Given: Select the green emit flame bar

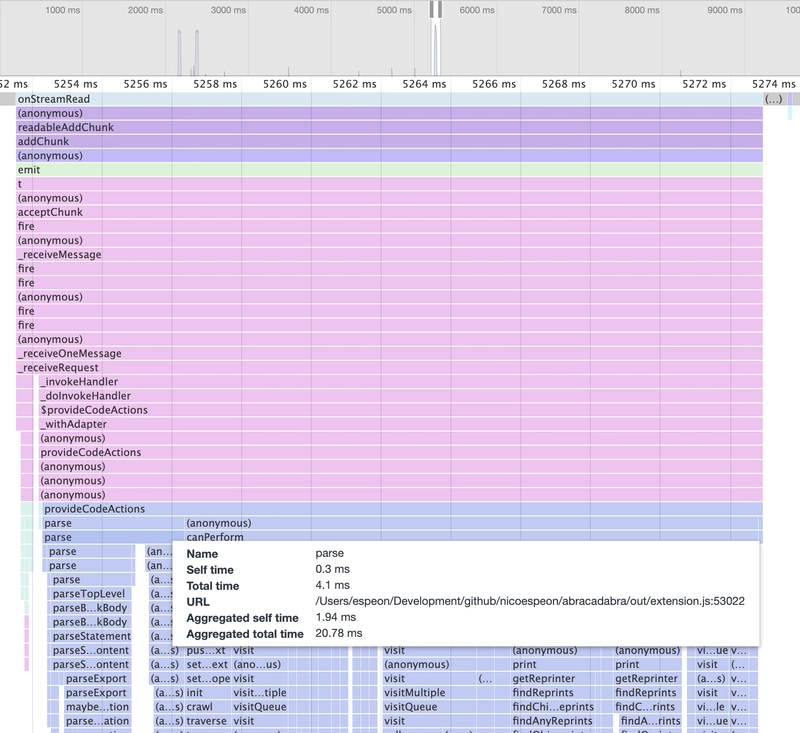Looking at the screenshot, I should pos(389,170).
